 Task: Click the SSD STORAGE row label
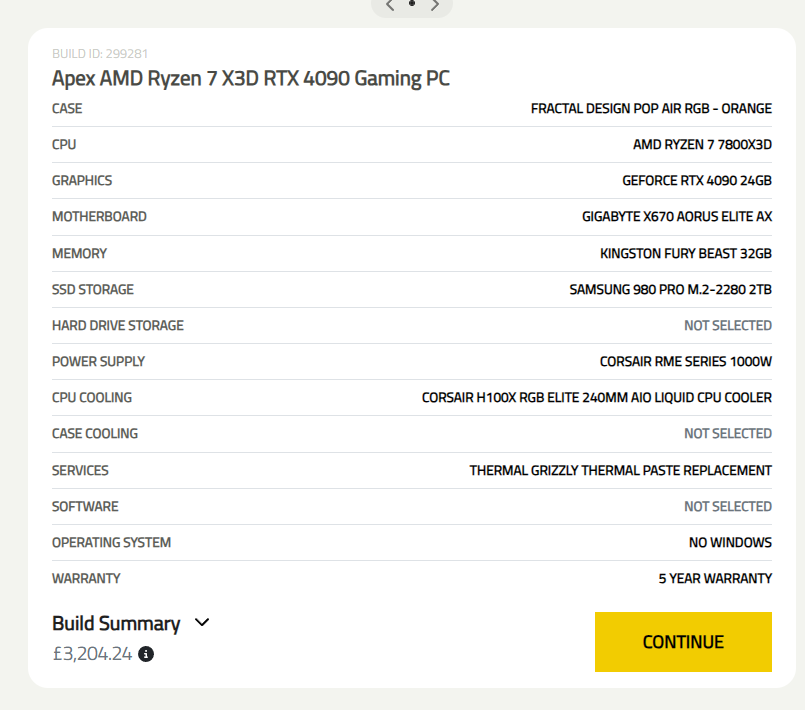[93, 289]
